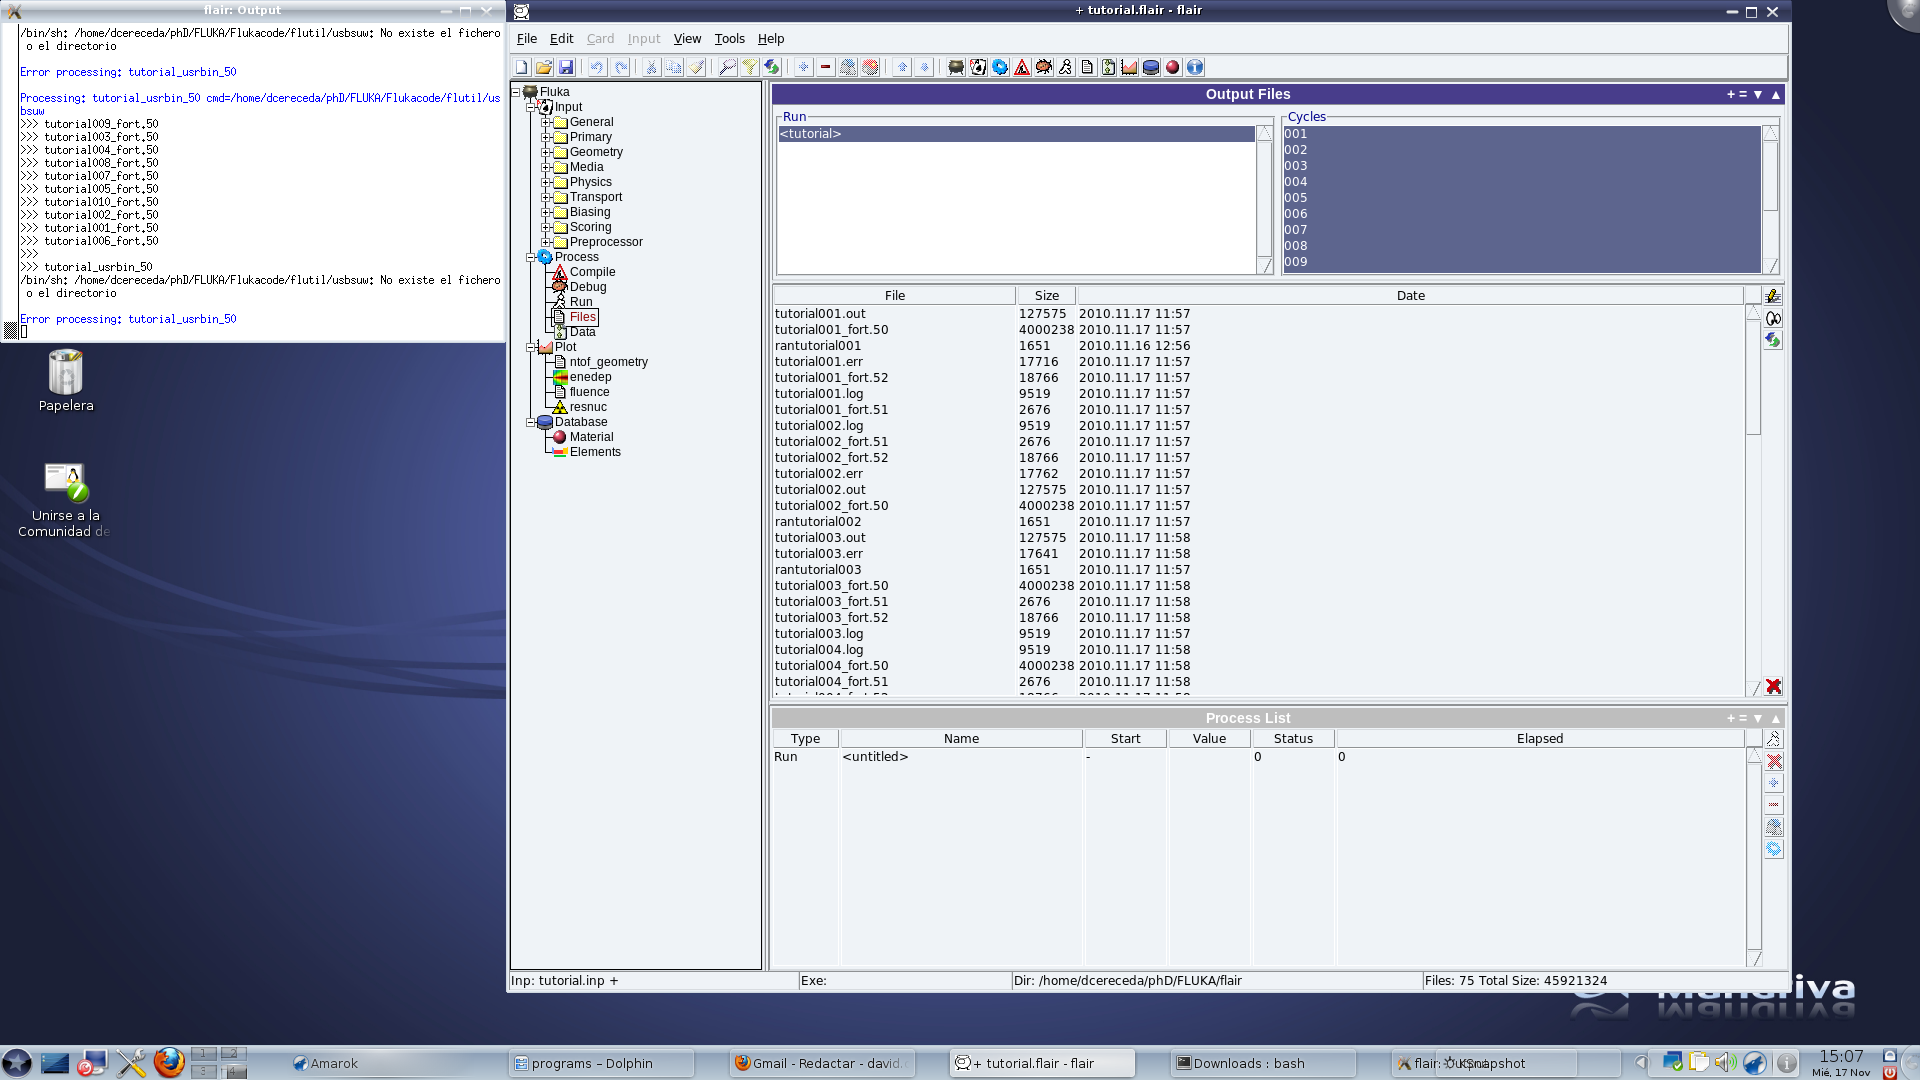Open the Tools menu in flair

point(731,38)
